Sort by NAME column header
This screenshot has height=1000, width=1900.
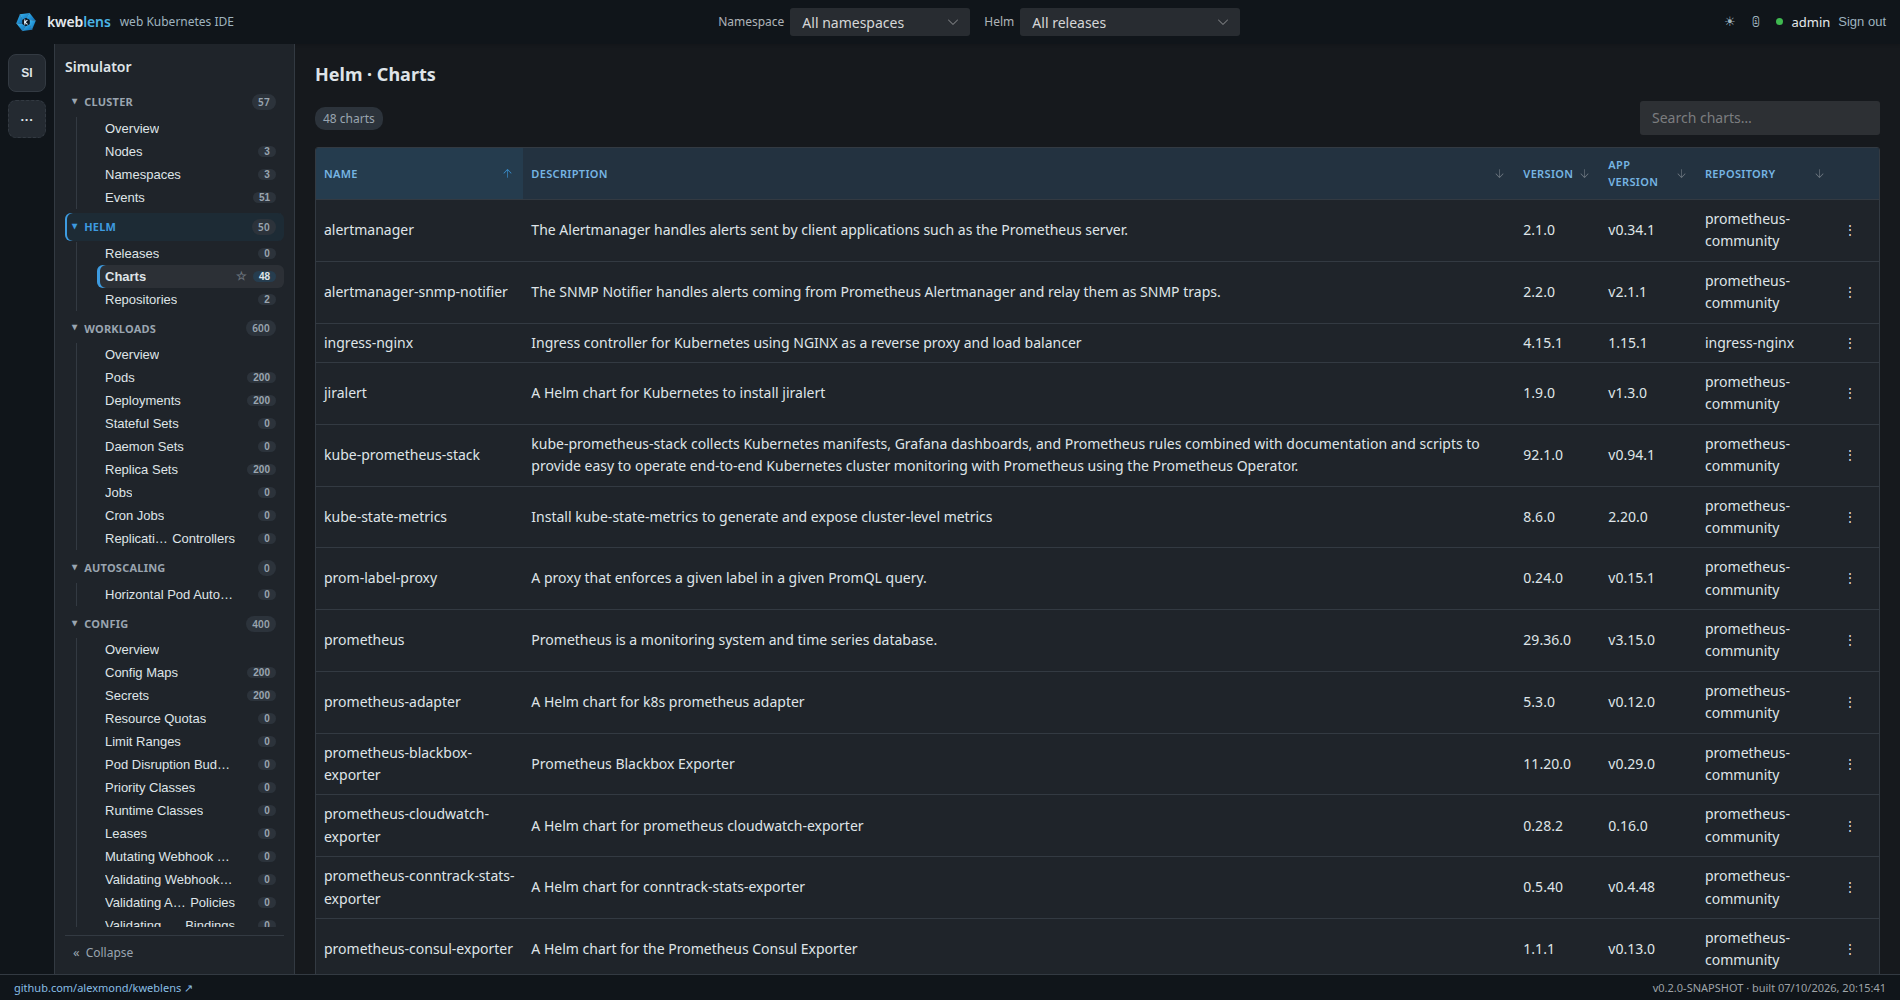pyautogui.click(x=418, y=174)
